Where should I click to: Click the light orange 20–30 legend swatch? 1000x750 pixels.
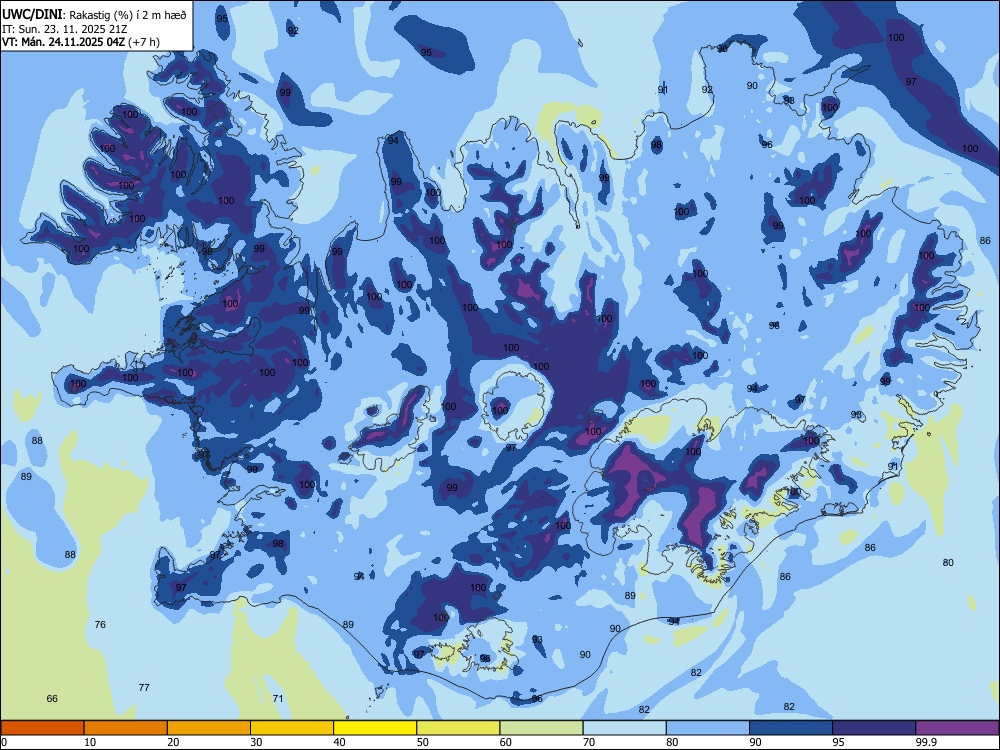[x=209, y=728]
